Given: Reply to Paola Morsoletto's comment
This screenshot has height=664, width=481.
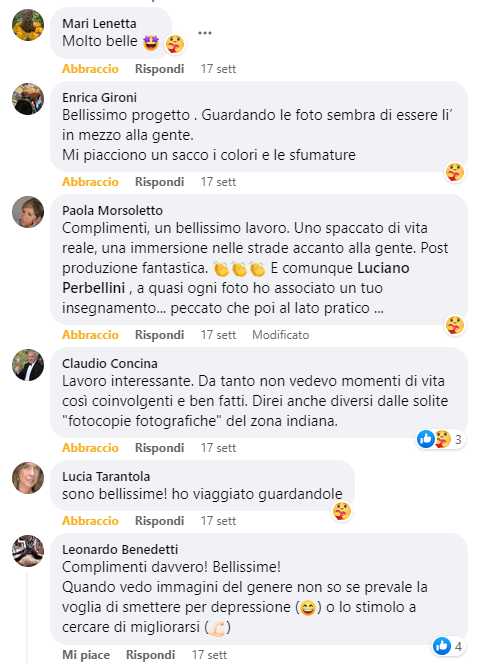Looking at the screenshot, I should pos(159,335).
